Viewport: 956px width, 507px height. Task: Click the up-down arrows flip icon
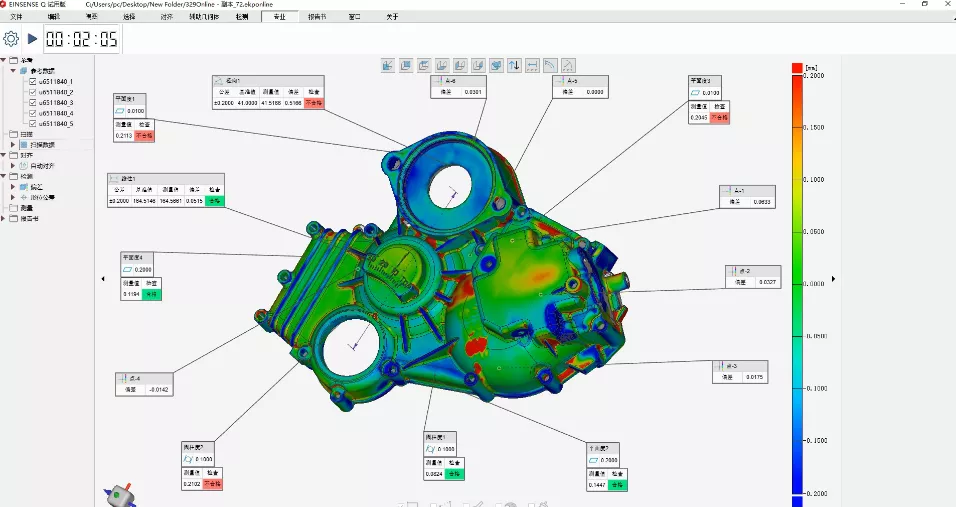pyautogui.click(x=514, y=65)
